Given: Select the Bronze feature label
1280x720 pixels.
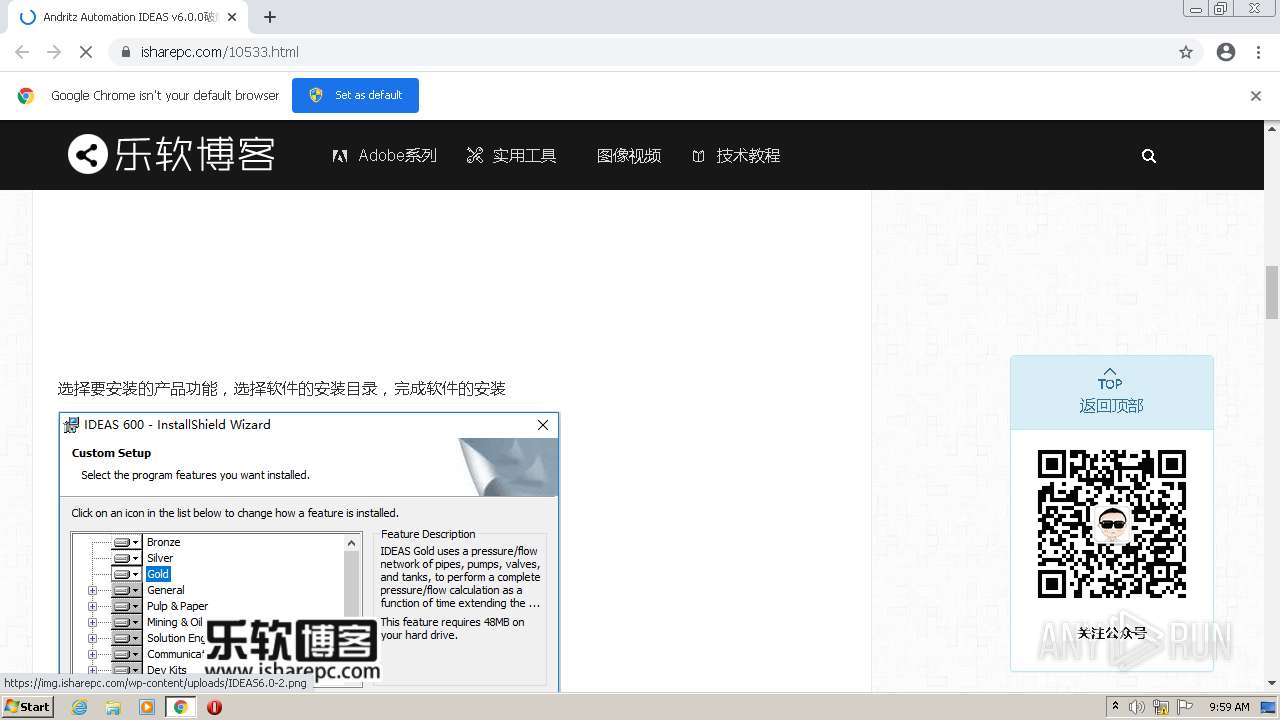Looking at the screenshot, I should click(164, 542).
